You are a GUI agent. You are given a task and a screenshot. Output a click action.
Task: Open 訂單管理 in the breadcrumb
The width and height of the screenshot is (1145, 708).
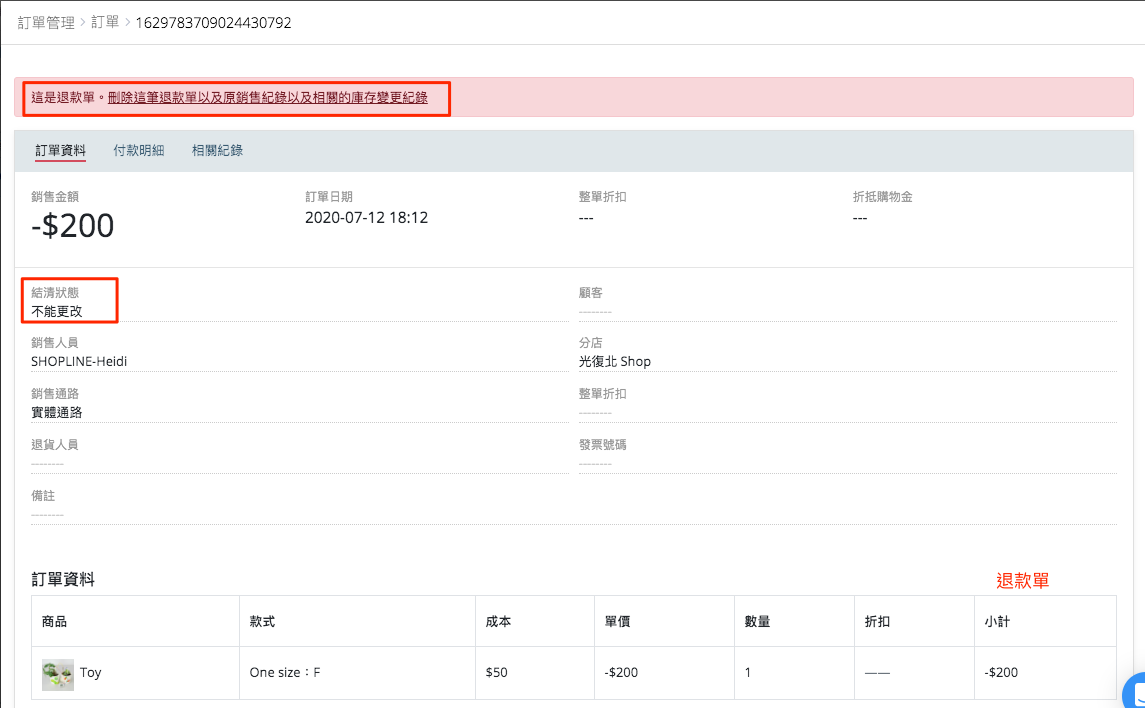coord(46,23)
